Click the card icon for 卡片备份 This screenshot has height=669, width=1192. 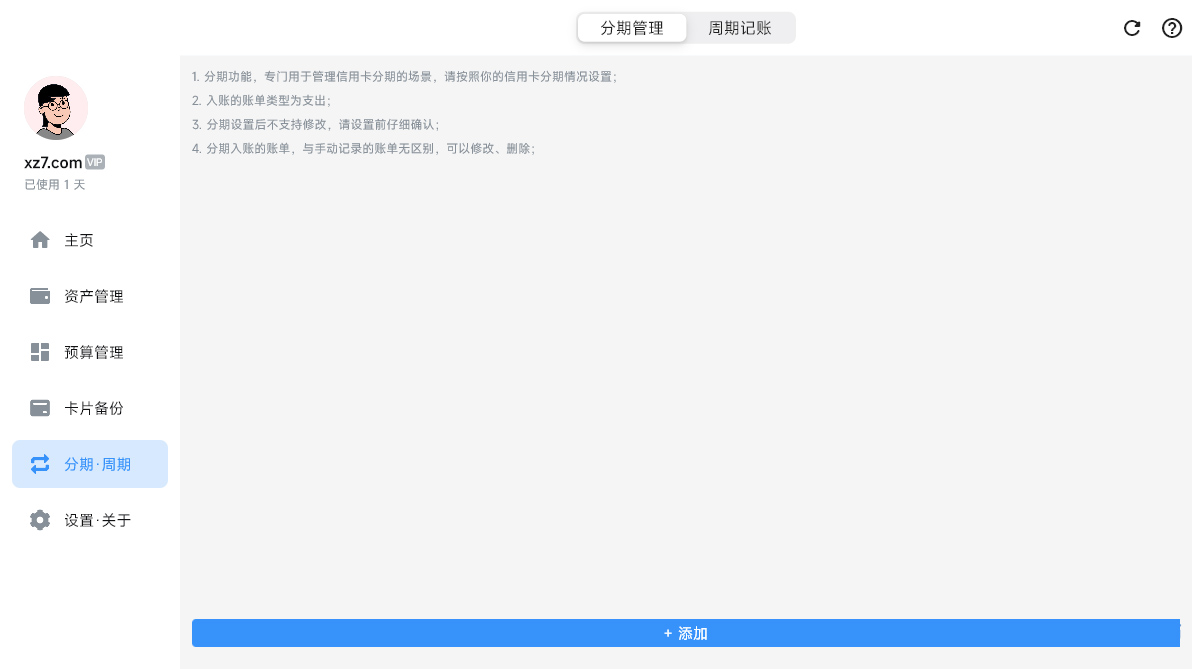pyautogui.click(x=40, y=408)
